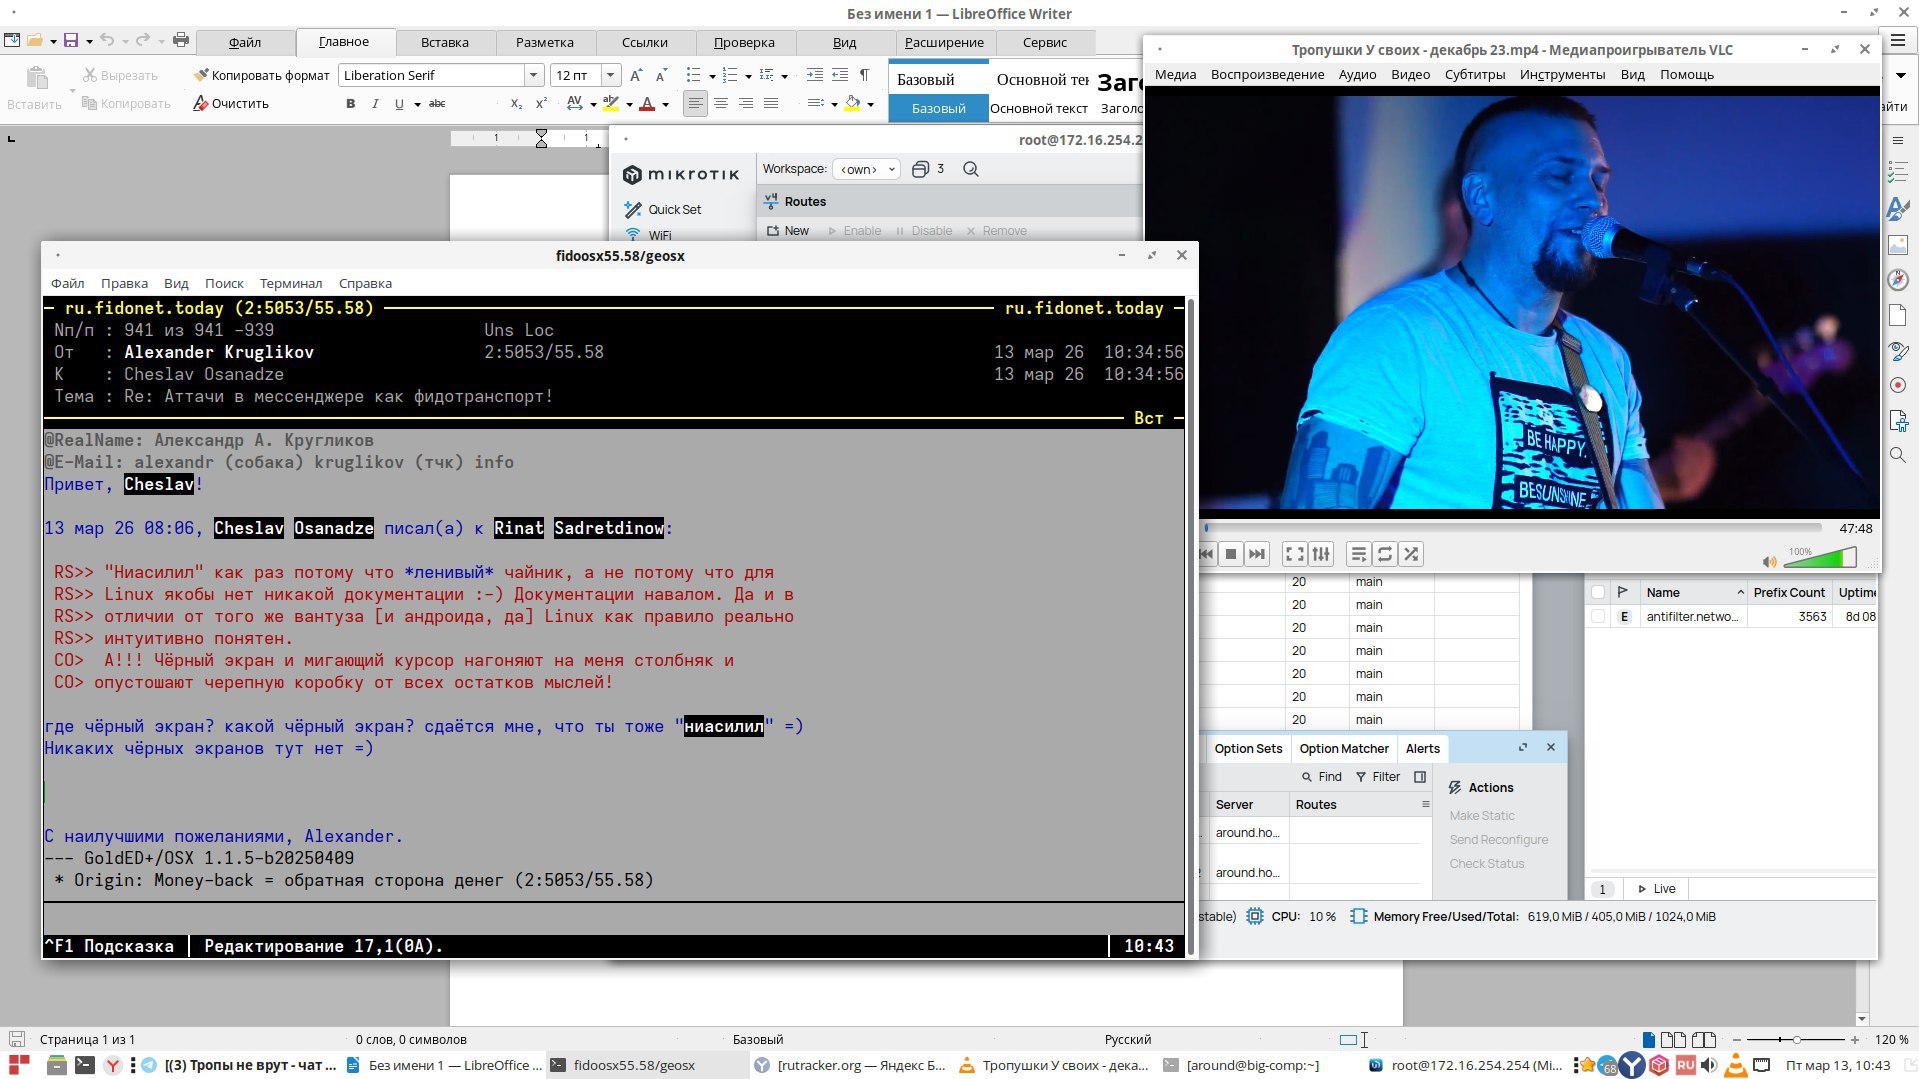Open the font size dropdown arrow
The image size is (1919, 1079).
[610, 75]
